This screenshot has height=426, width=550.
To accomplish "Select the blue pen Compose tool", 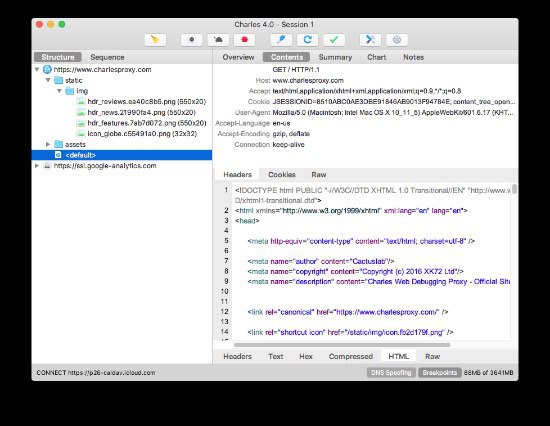I will tap(281, 40).
